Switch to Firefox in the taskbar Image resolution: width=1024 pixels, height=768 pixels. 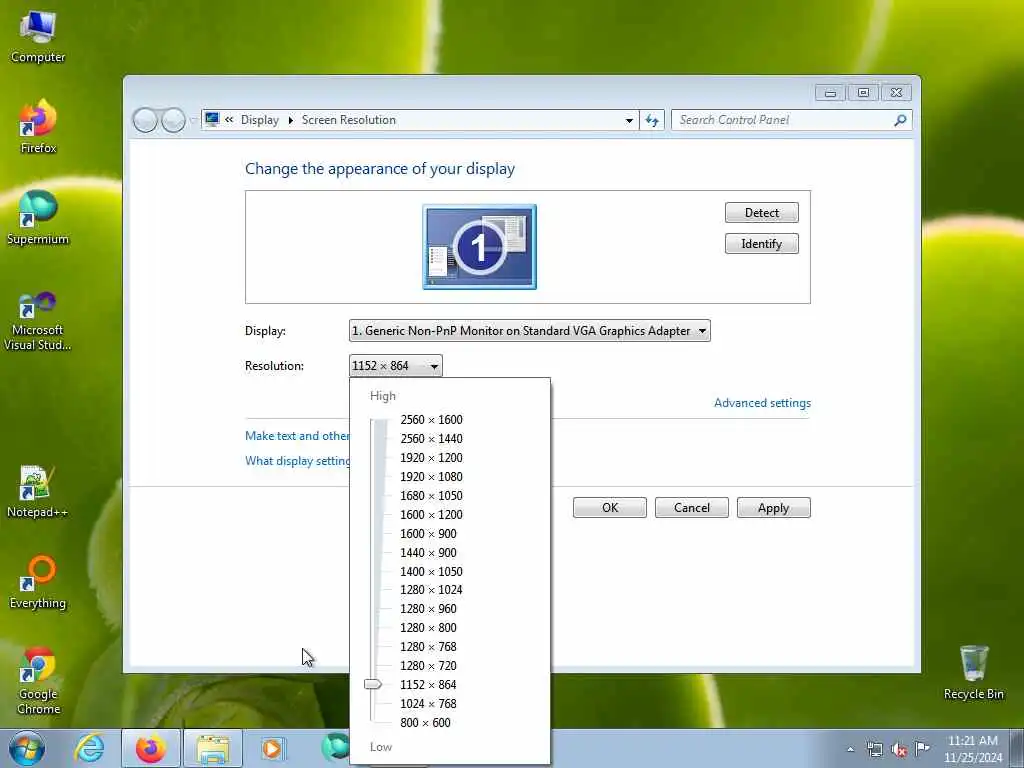click(151, 748)
